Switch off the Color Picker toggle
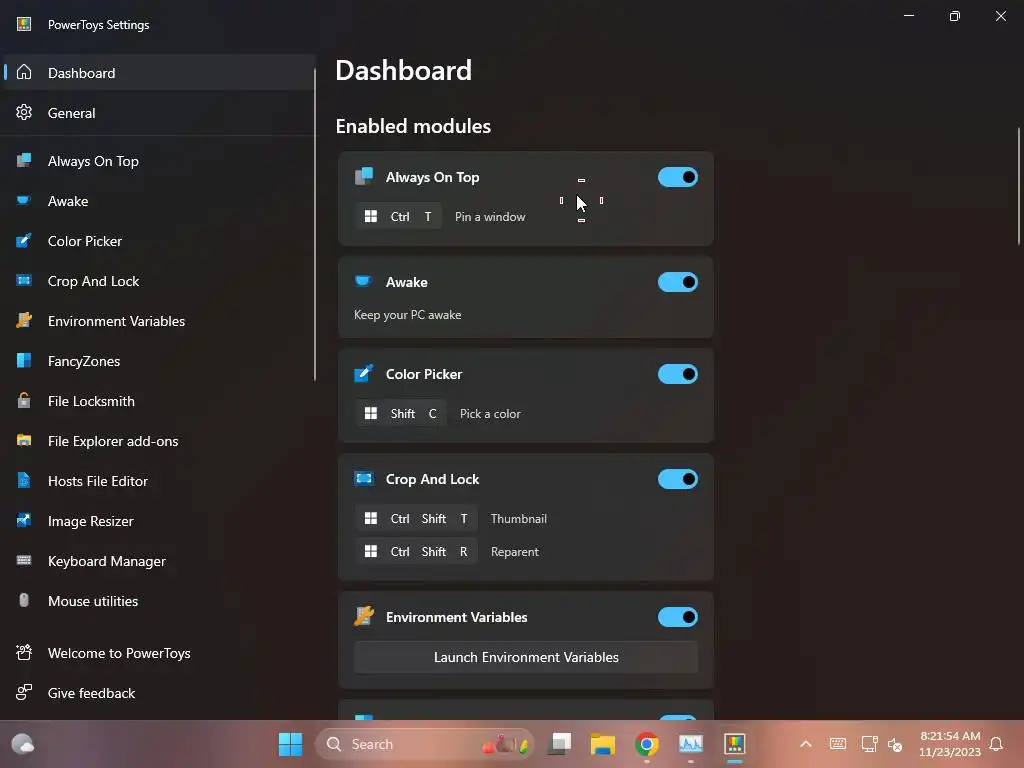The image size is (1024, 768). [x=678, y=374]
